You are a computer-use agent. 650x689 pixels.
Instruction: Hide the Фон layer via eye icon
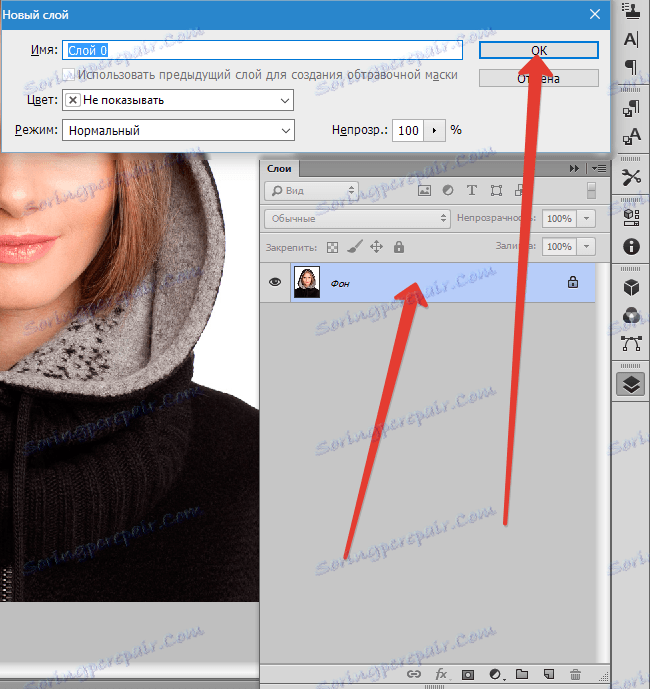click(x=275, y=282)
